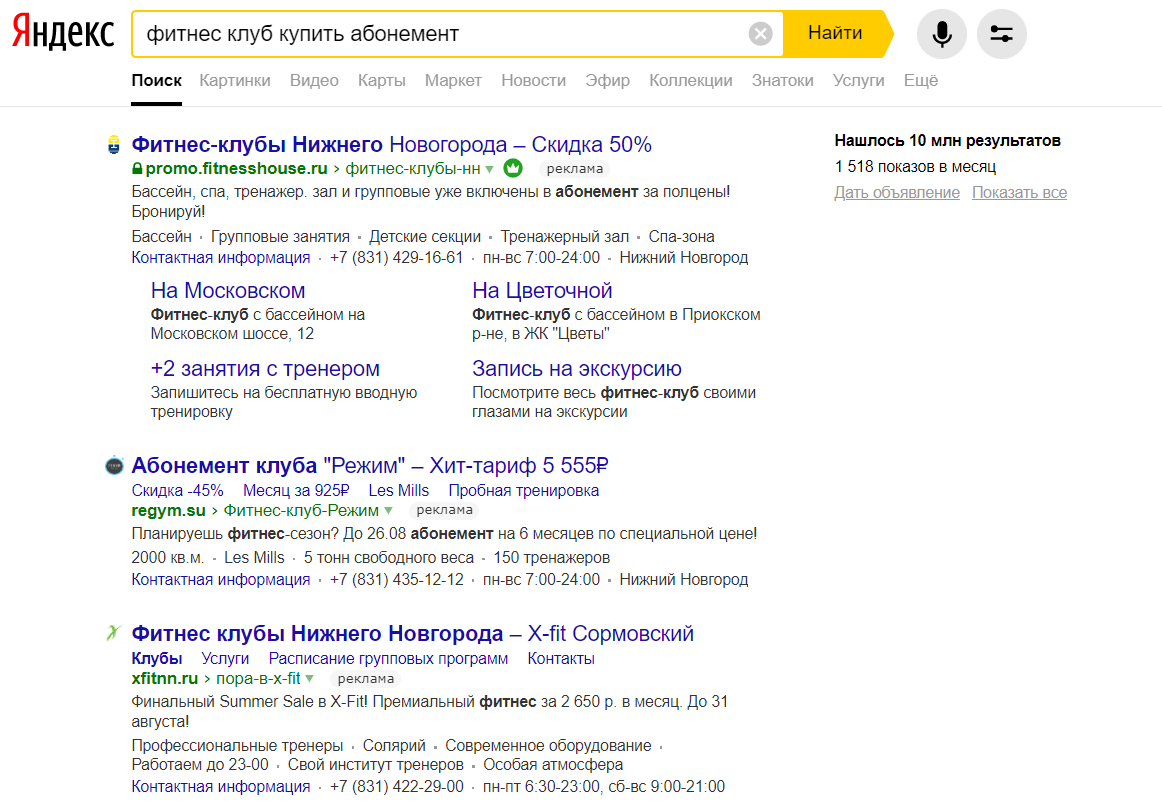Click the реклама label on Fitness House ad
This screenshot has height=803, width=1162.
pyautogui.click(x=574, y=169)
